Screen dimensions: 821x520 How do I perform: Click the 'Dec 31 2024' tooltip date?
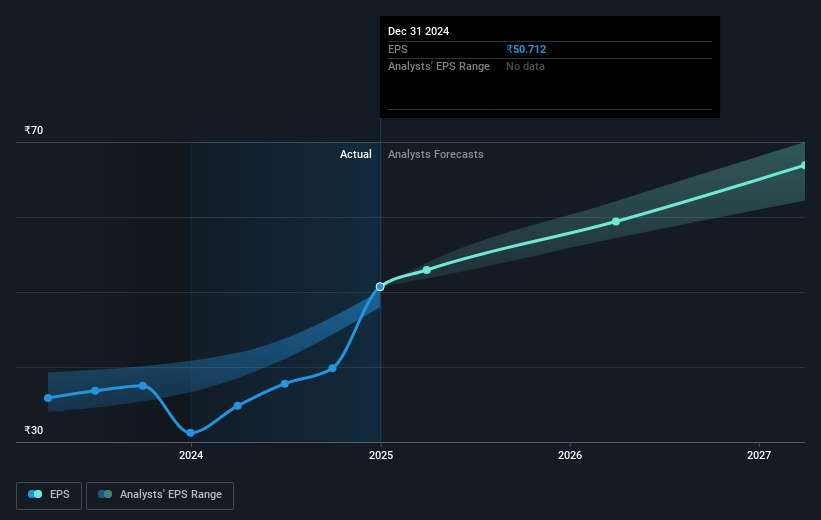(x=418, y=31)
